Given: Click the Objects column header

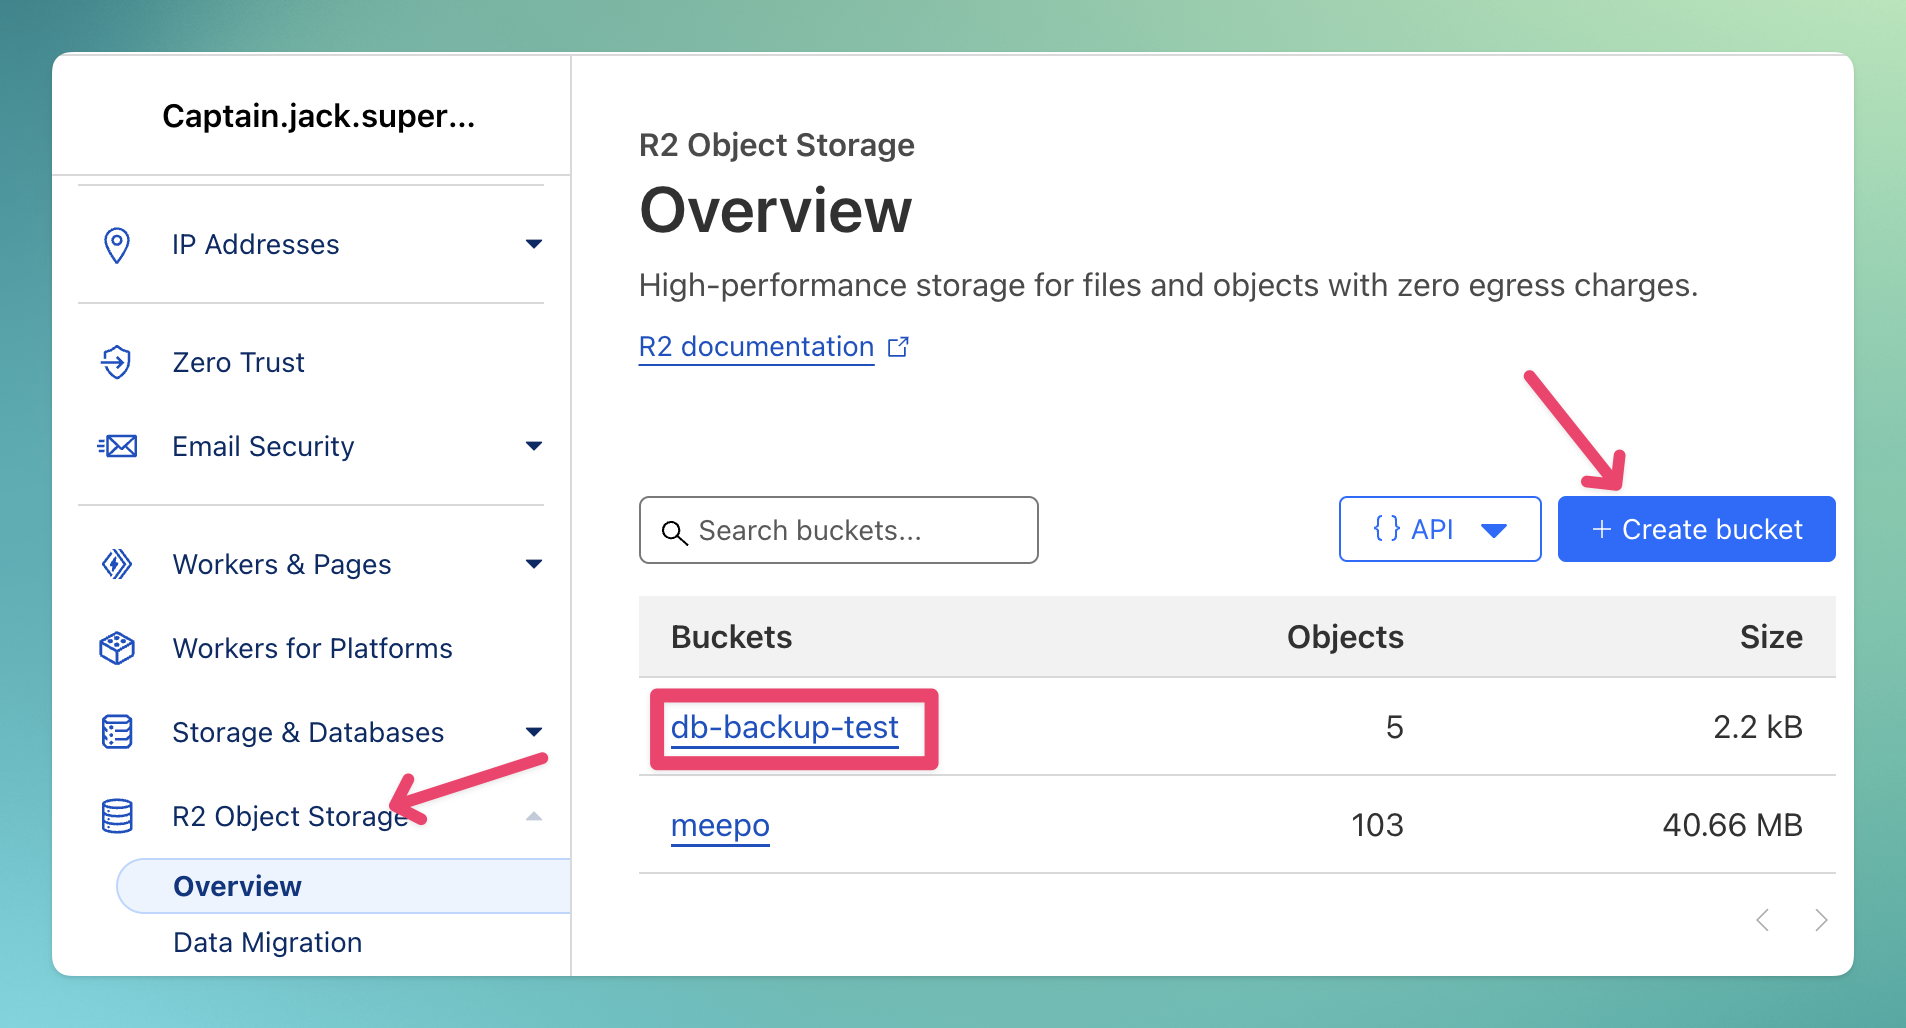Looking at the screenshot, I should click(x=1345, y=637).
